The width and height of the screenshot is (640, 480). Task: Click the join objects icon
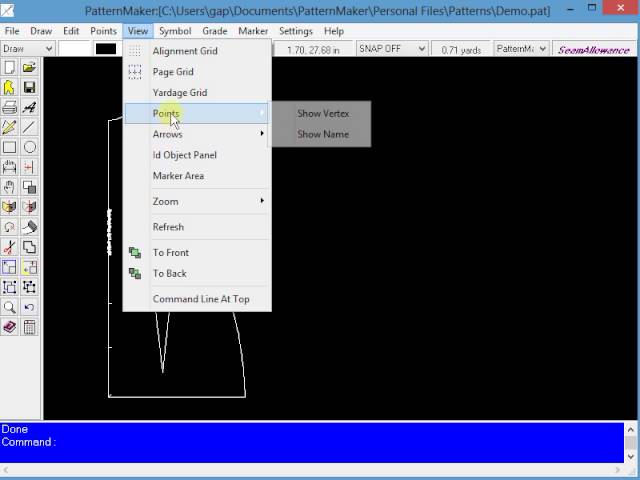pos(29,247)
